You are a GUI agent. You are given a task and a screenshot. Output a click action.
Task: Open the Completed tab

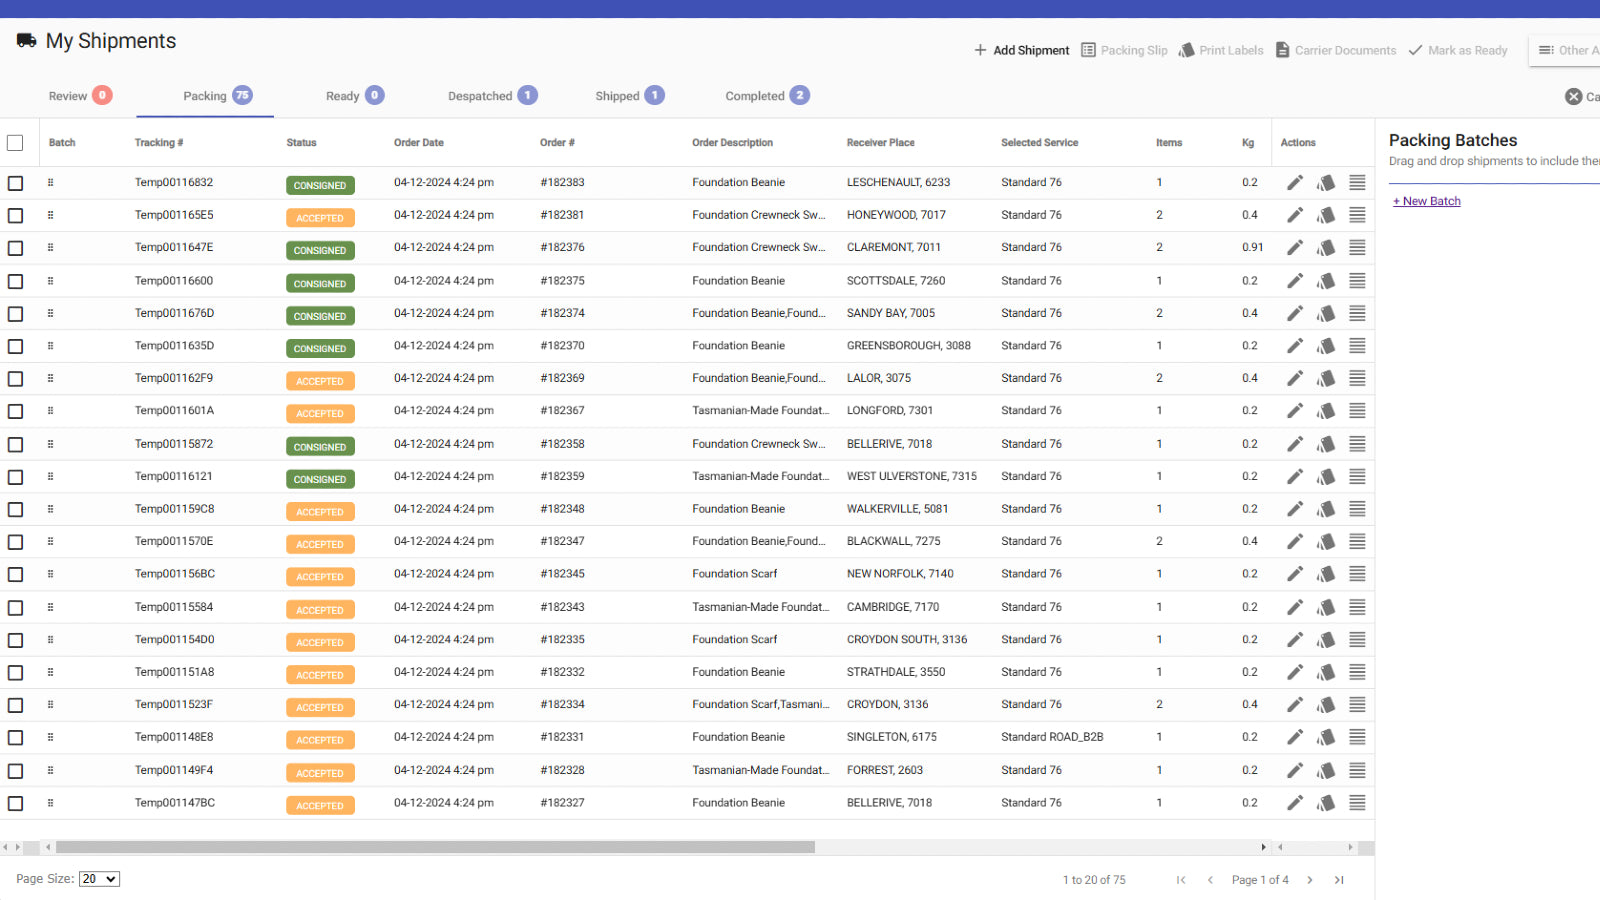tap(755, 95)
